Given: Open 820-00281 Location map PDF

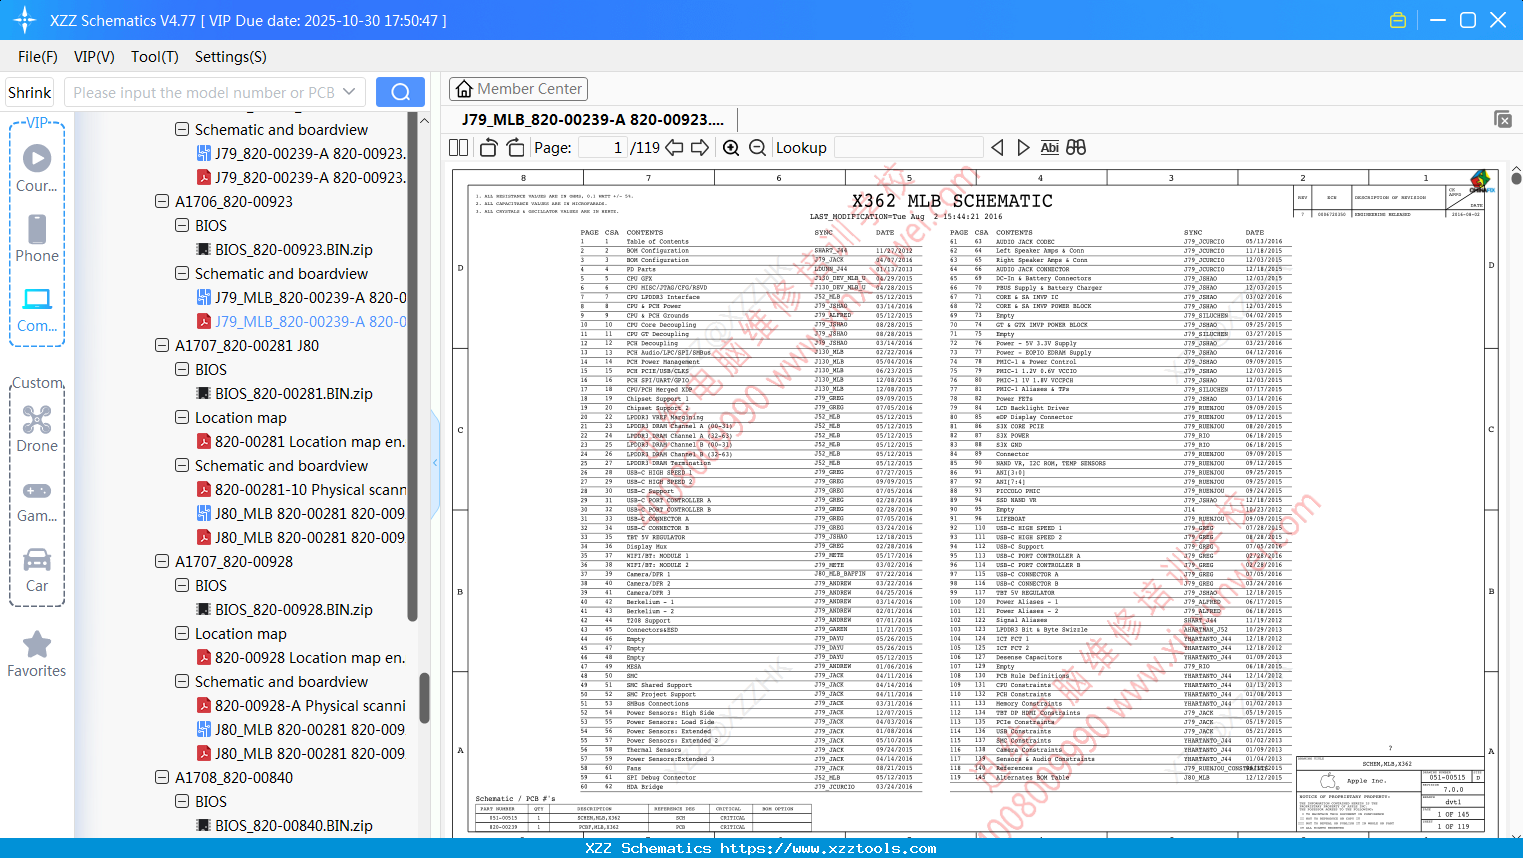Looking at the screenshot, I should [x=301, y=441].
